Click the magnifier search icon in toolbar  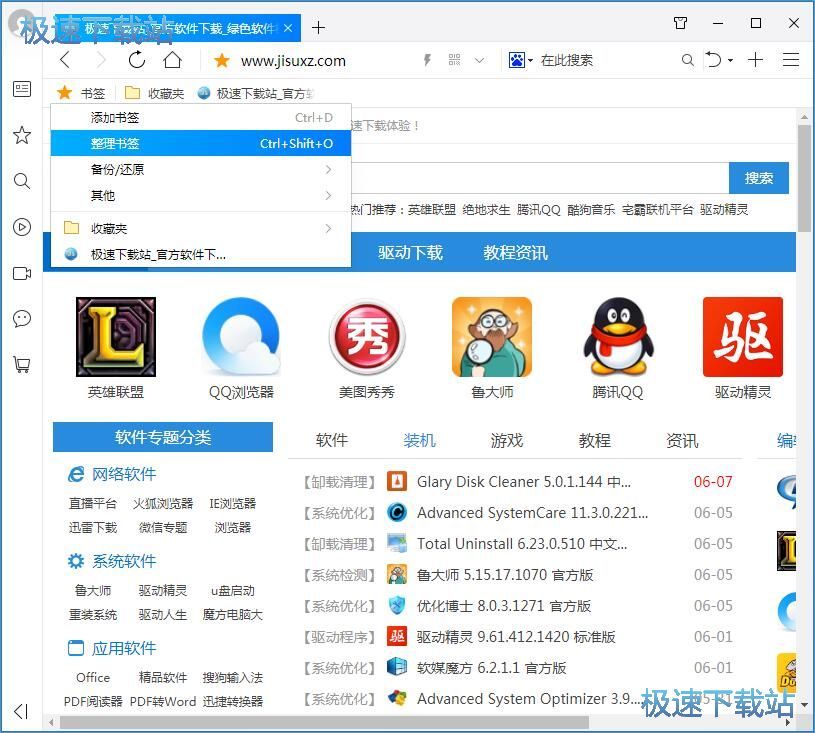(687, 60)
